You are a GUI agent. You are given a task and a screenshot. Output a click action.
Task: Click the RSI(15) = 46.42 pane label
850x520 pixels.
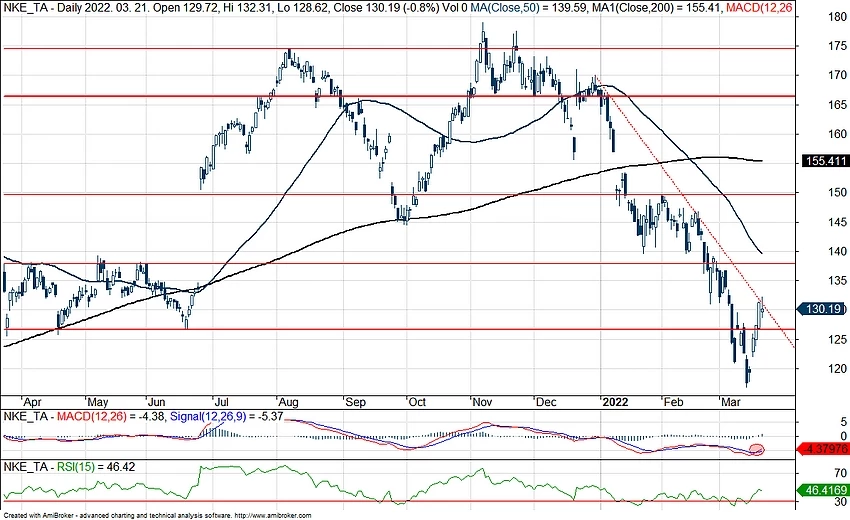click(96, 467)
